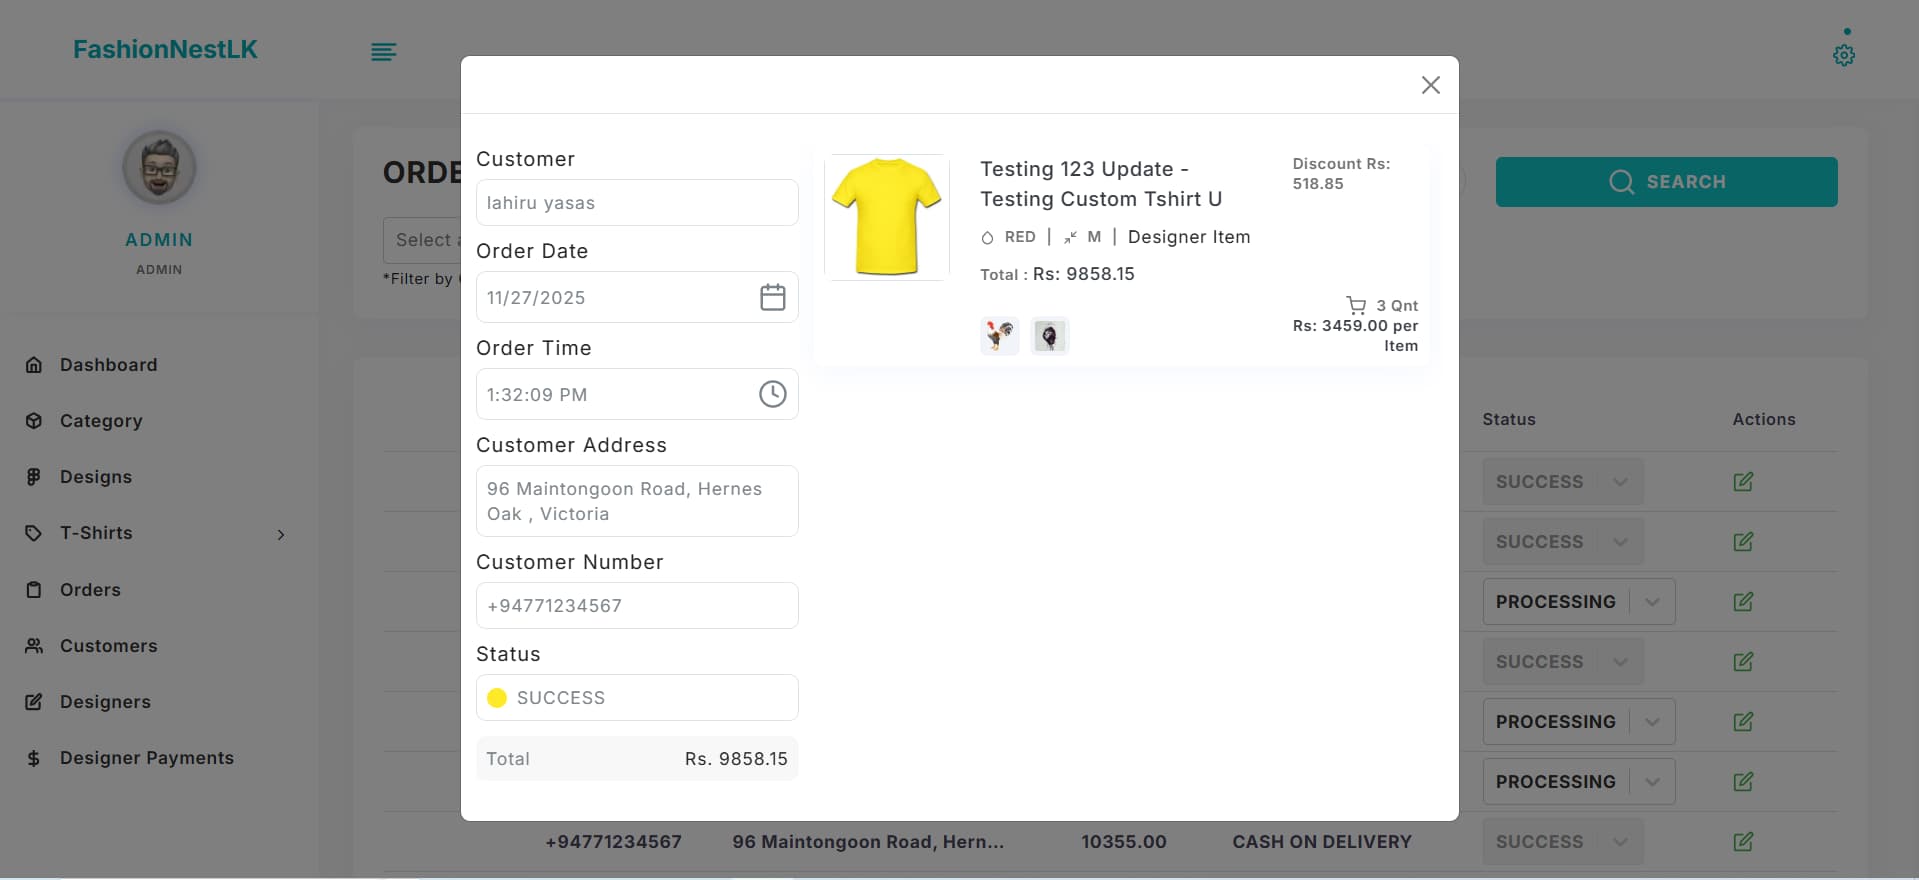Open the settings gear icon
The image size is (1919, 880).
pyautogui.click(x=1843, y=55)
